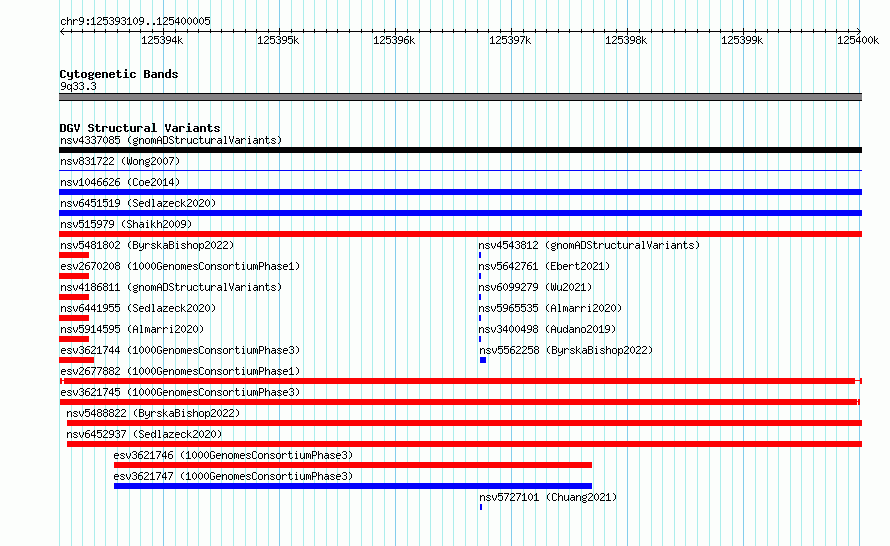This screenshot has height=546, width=890.
Task: Open variant nsv5727101 (Chuang2021)
Action: pyautogui.click(x=548, y=497)
